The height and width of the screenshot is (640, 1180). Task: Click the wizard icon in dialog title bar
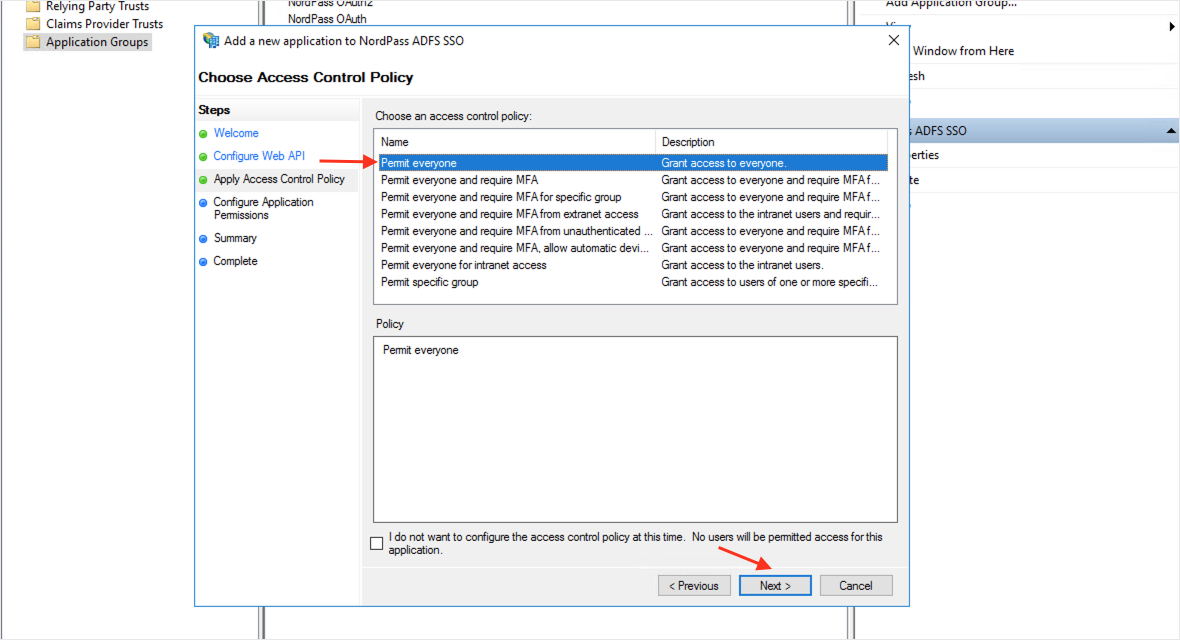211,41
